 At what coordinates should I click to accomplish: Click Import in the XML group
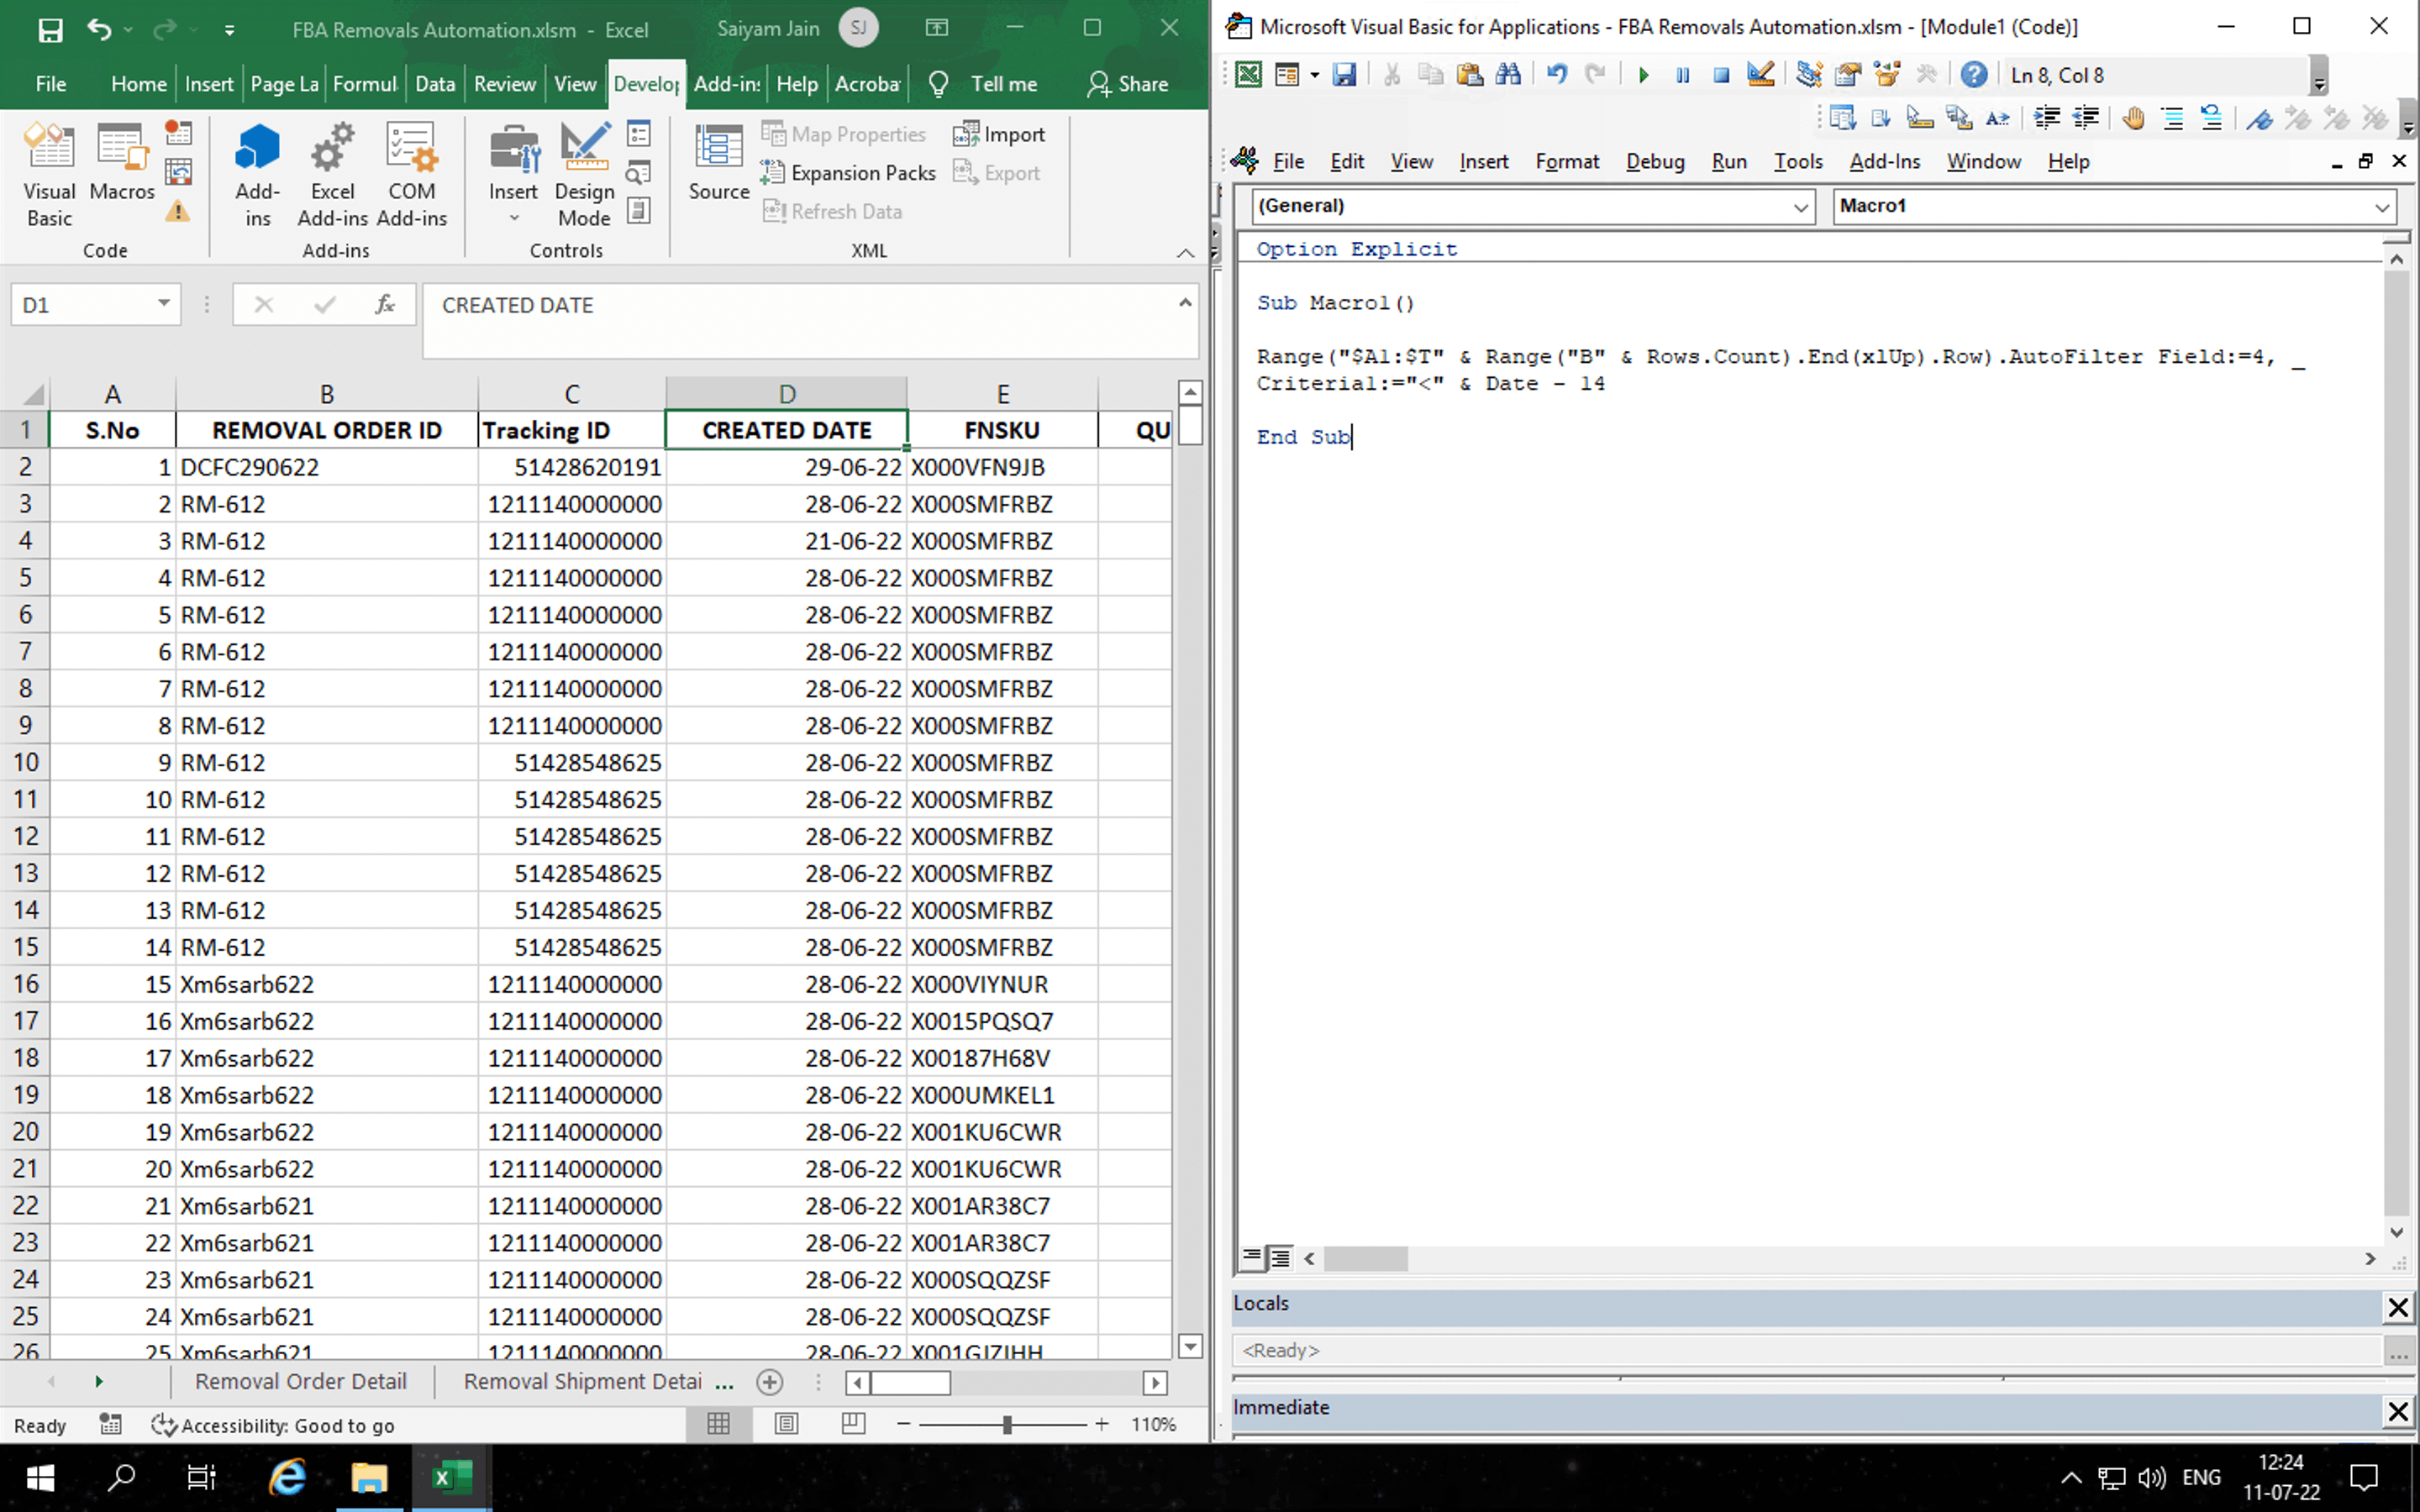(x=1000, y=134)
